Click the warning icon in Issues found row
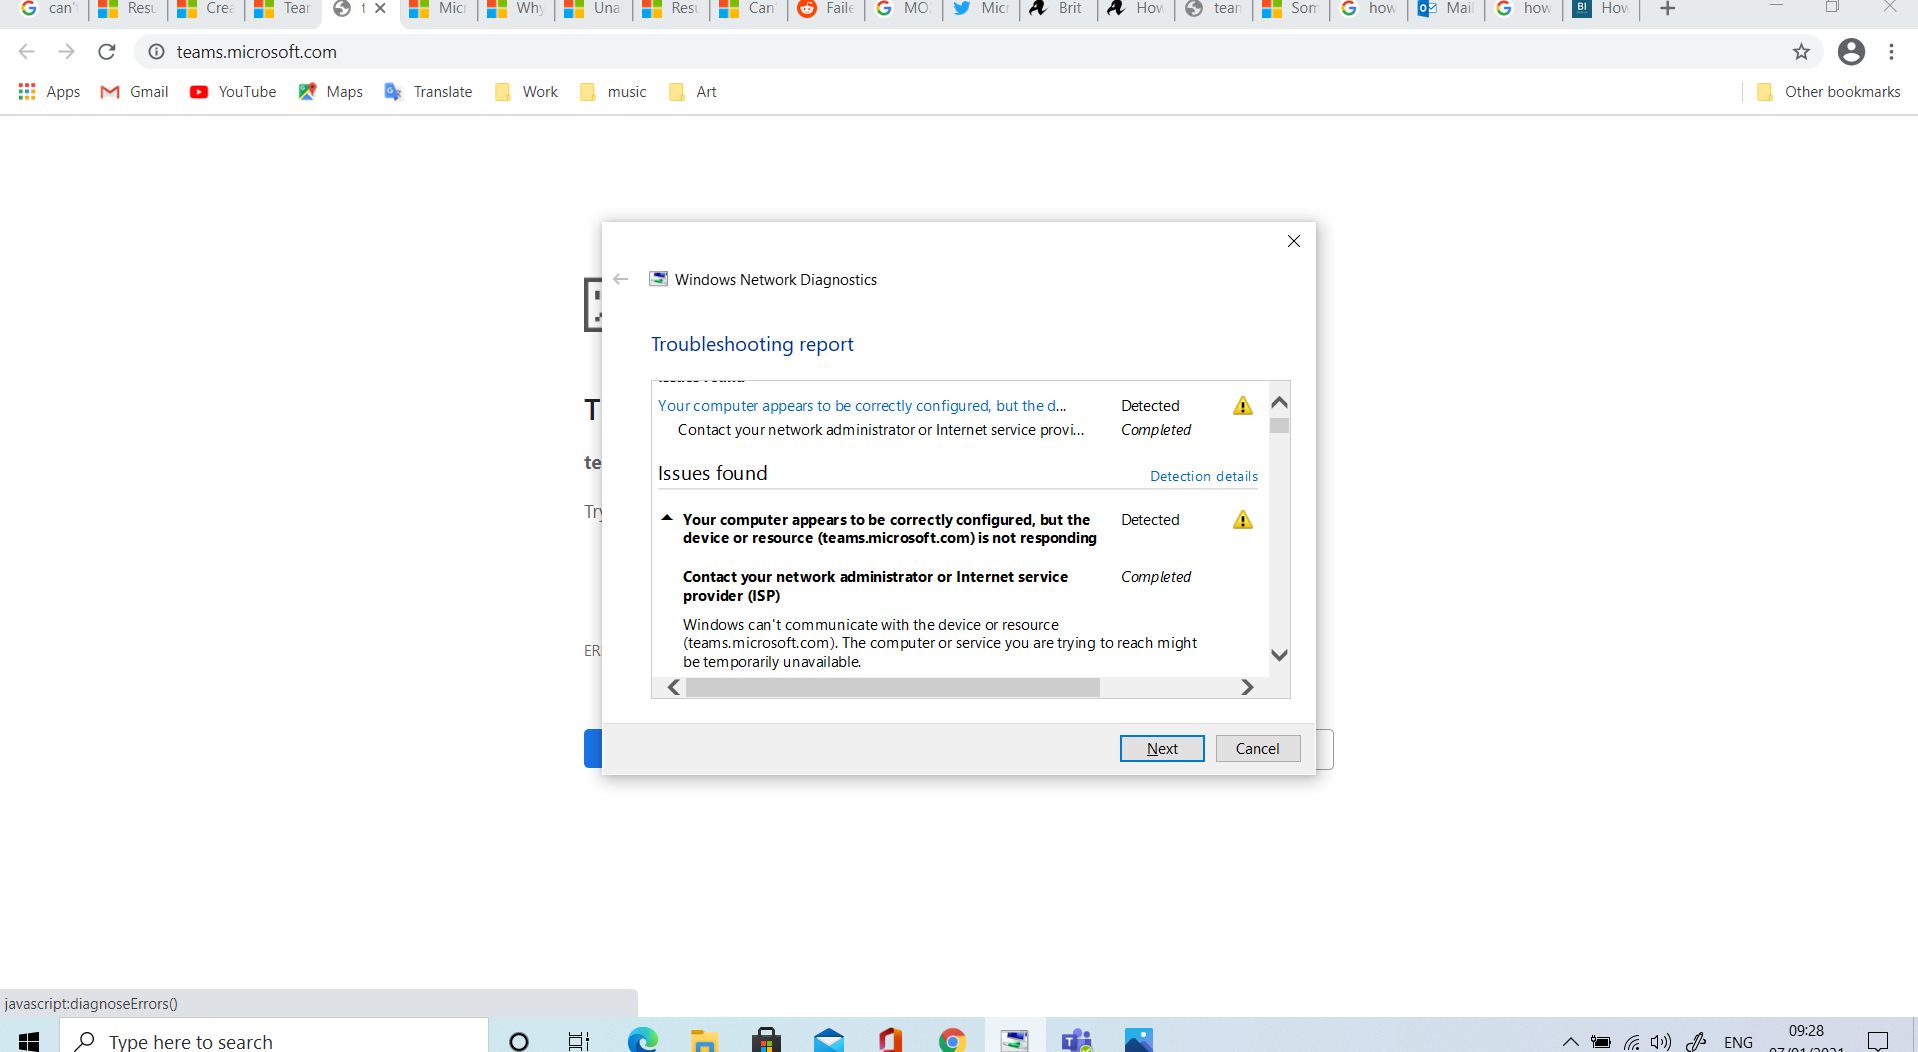1918x1052 pixels. [x=1243, y=519]
